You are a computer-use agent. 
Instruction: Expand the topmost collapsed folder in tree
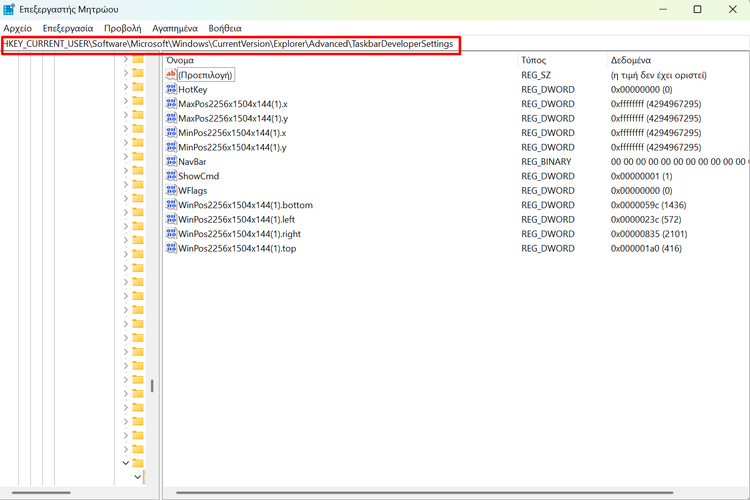pos(126,60)
